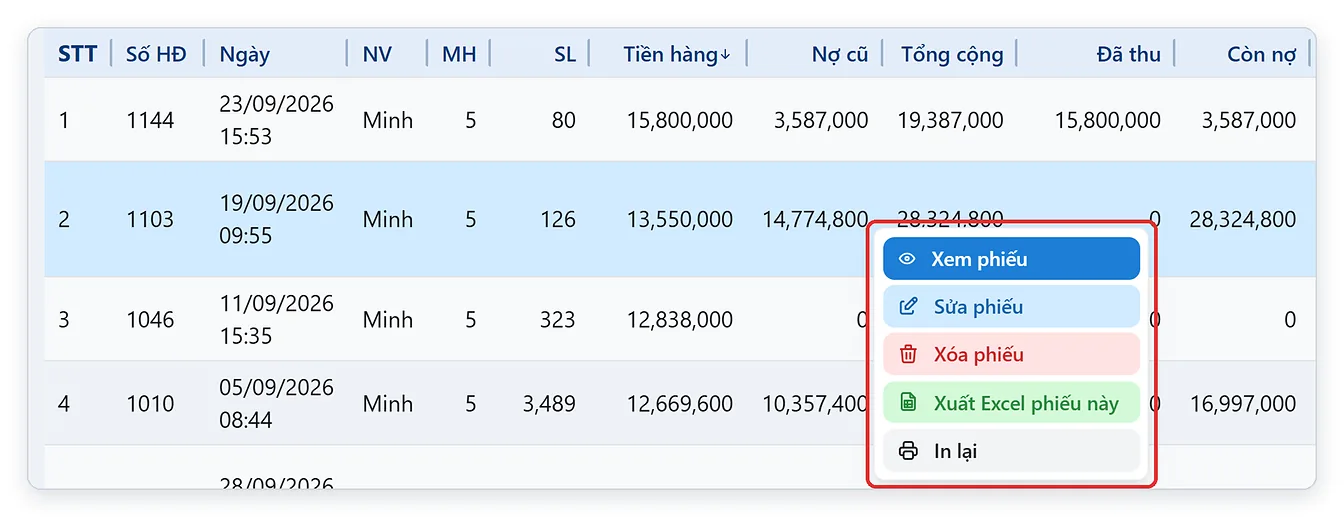Choose In lại from the context menu
Viewport: 1344px width, 517px height.
[1011, 451]
